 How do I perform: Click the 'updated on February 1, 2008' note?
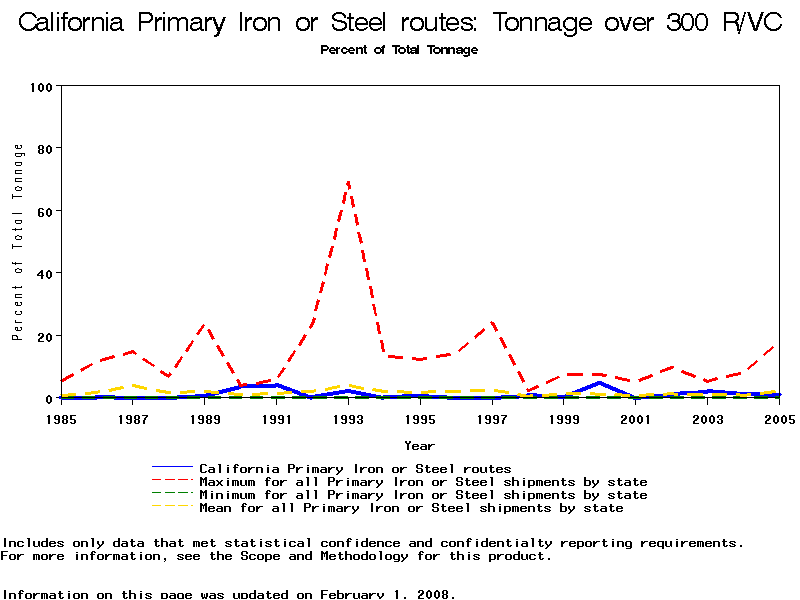(x=228, y=594)
